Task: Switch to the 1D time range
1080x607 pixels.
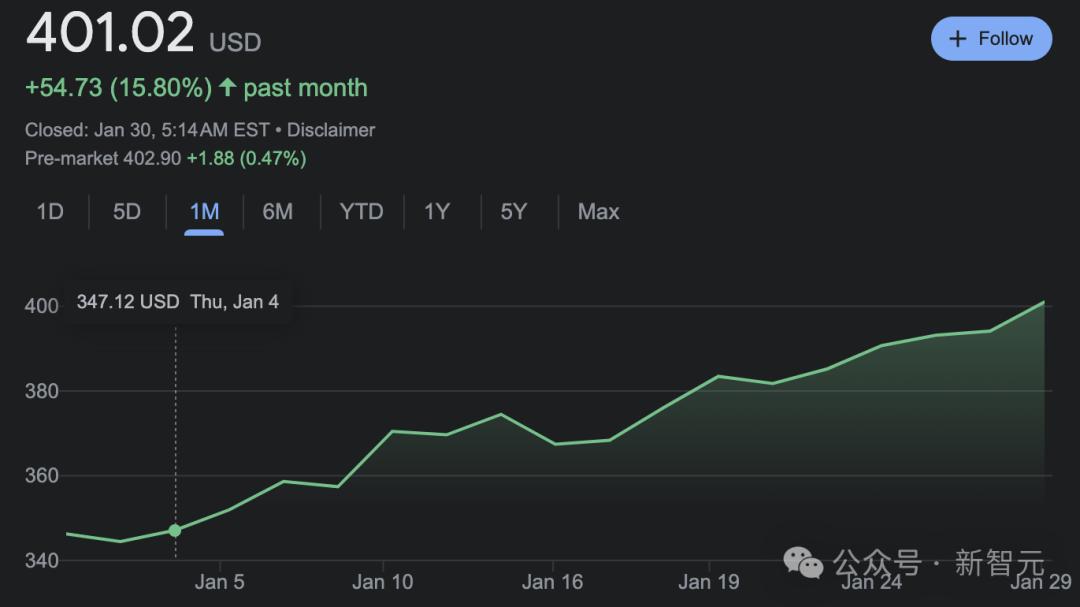Action: pos(50,212)
